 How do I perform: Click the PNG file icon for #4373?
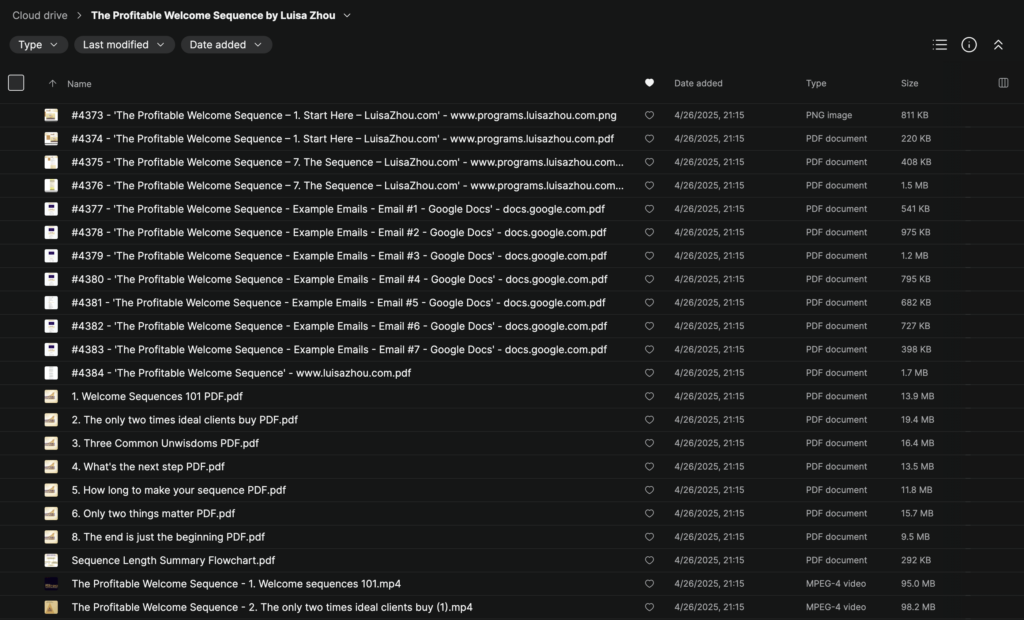coord(51,116)
